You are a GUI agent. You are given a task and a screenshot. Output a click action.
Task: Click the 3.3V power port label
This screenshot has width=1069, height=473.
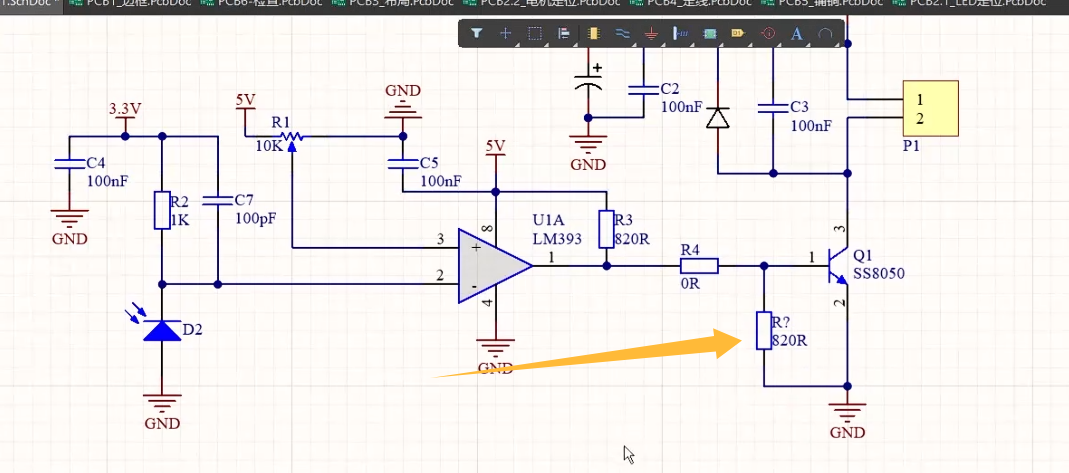(x=125, y=109)
